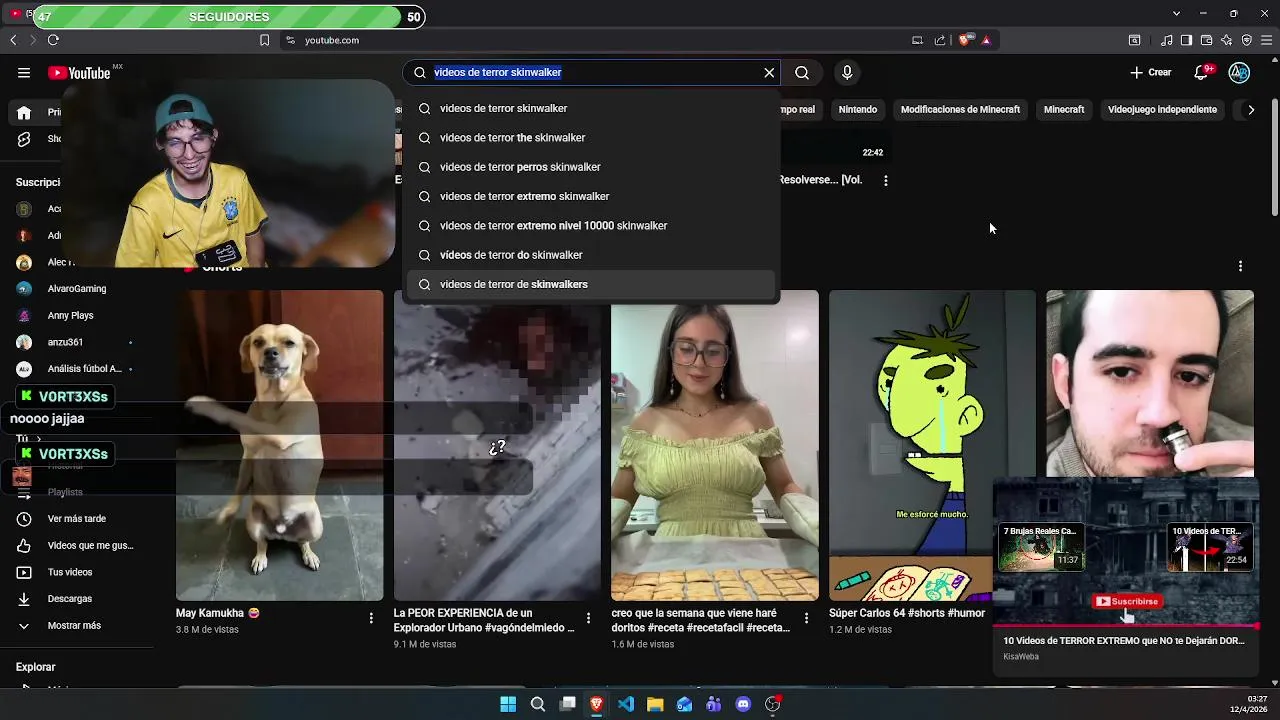Open the account avatar menu
Image resolution: width=1280 pixels, height=720 pixels.
coord(1239,72)
